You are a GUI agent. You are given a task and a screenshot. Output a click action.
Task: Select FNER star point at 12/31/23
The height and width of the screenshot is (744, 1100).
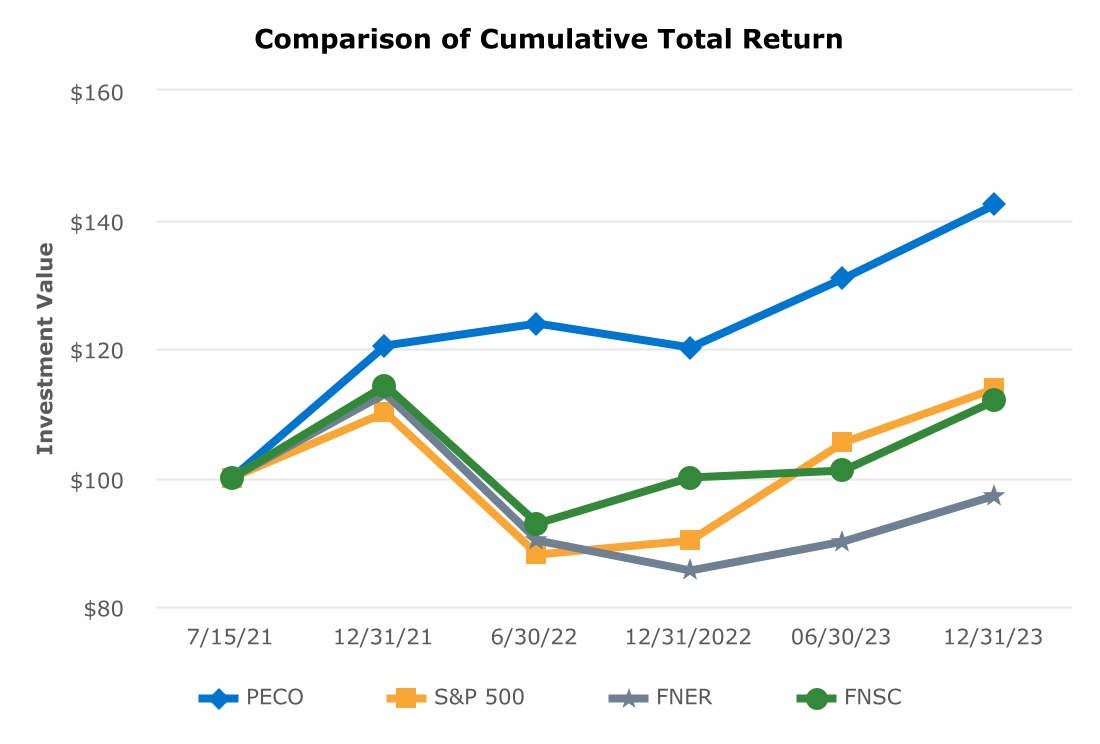[x=994, y=496]
